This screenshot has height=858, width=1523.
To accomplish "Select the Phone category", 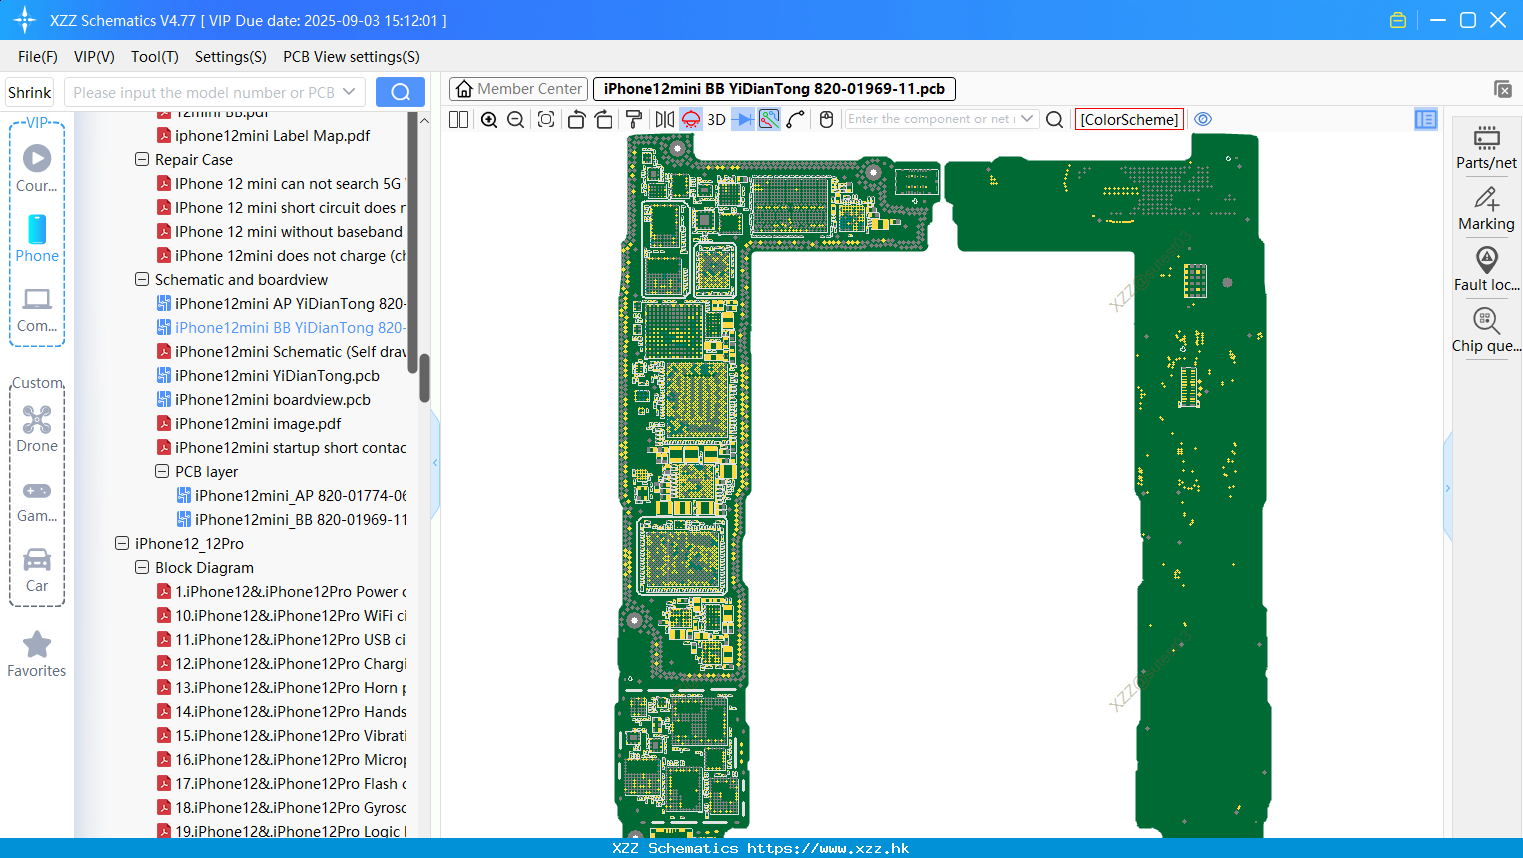I will [37, 238].
